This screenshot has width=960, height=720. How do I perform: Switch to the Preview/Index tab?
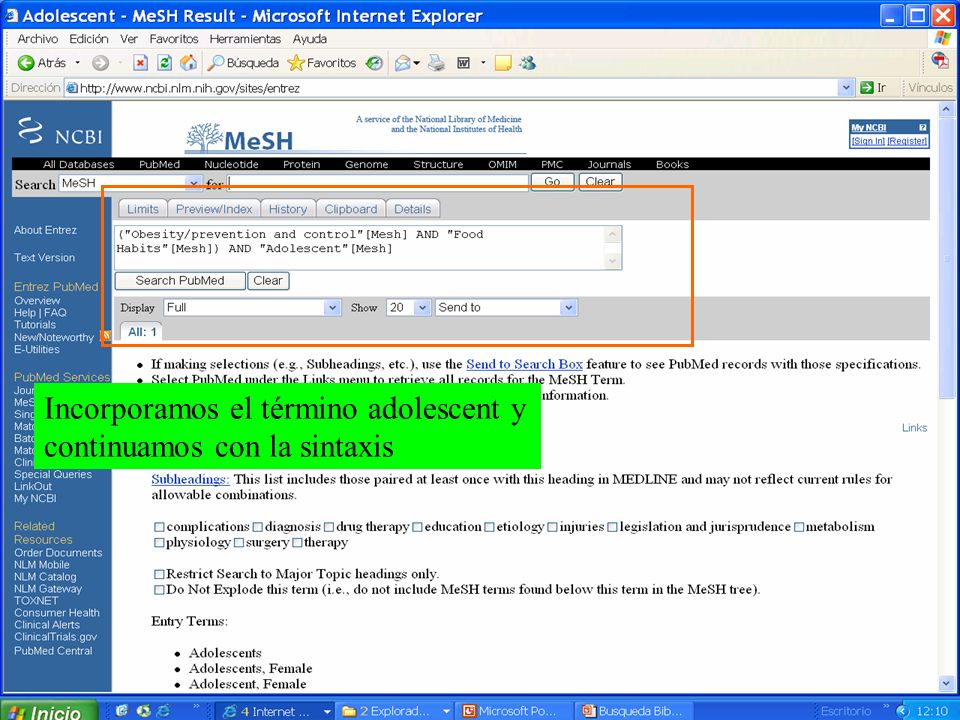[x=214, y=209]
